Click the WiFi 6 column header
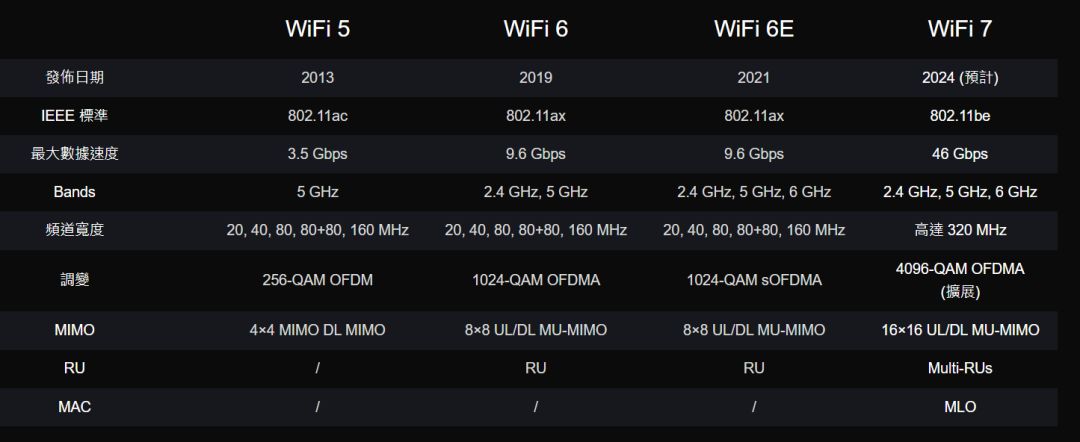This screenshot has height=442, width=1080. tap(536, 29)
